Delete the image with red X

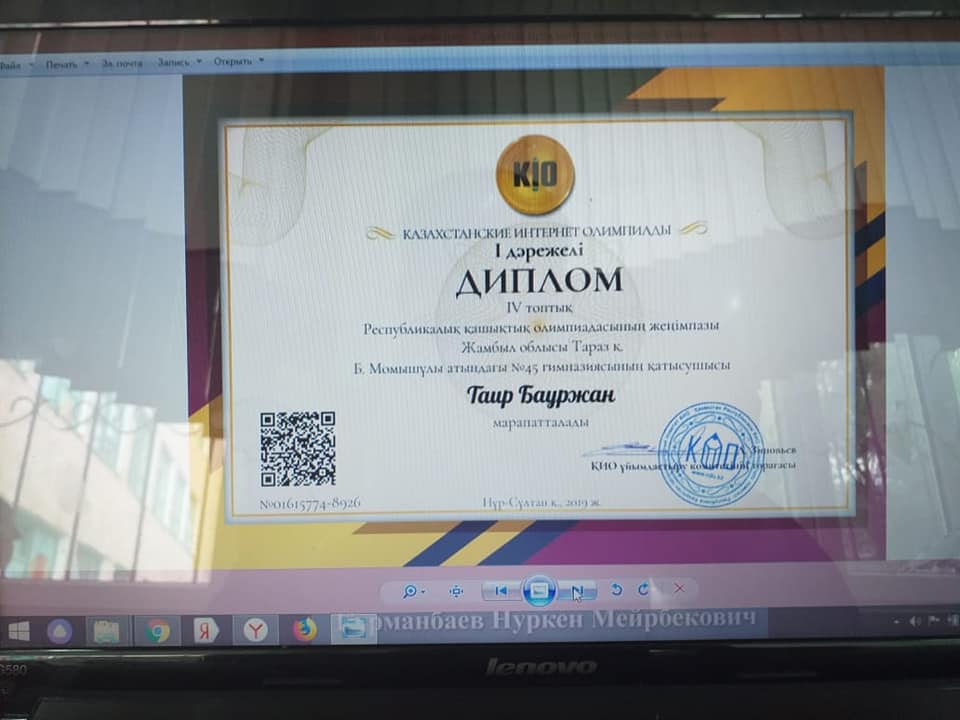pos(679,588)
